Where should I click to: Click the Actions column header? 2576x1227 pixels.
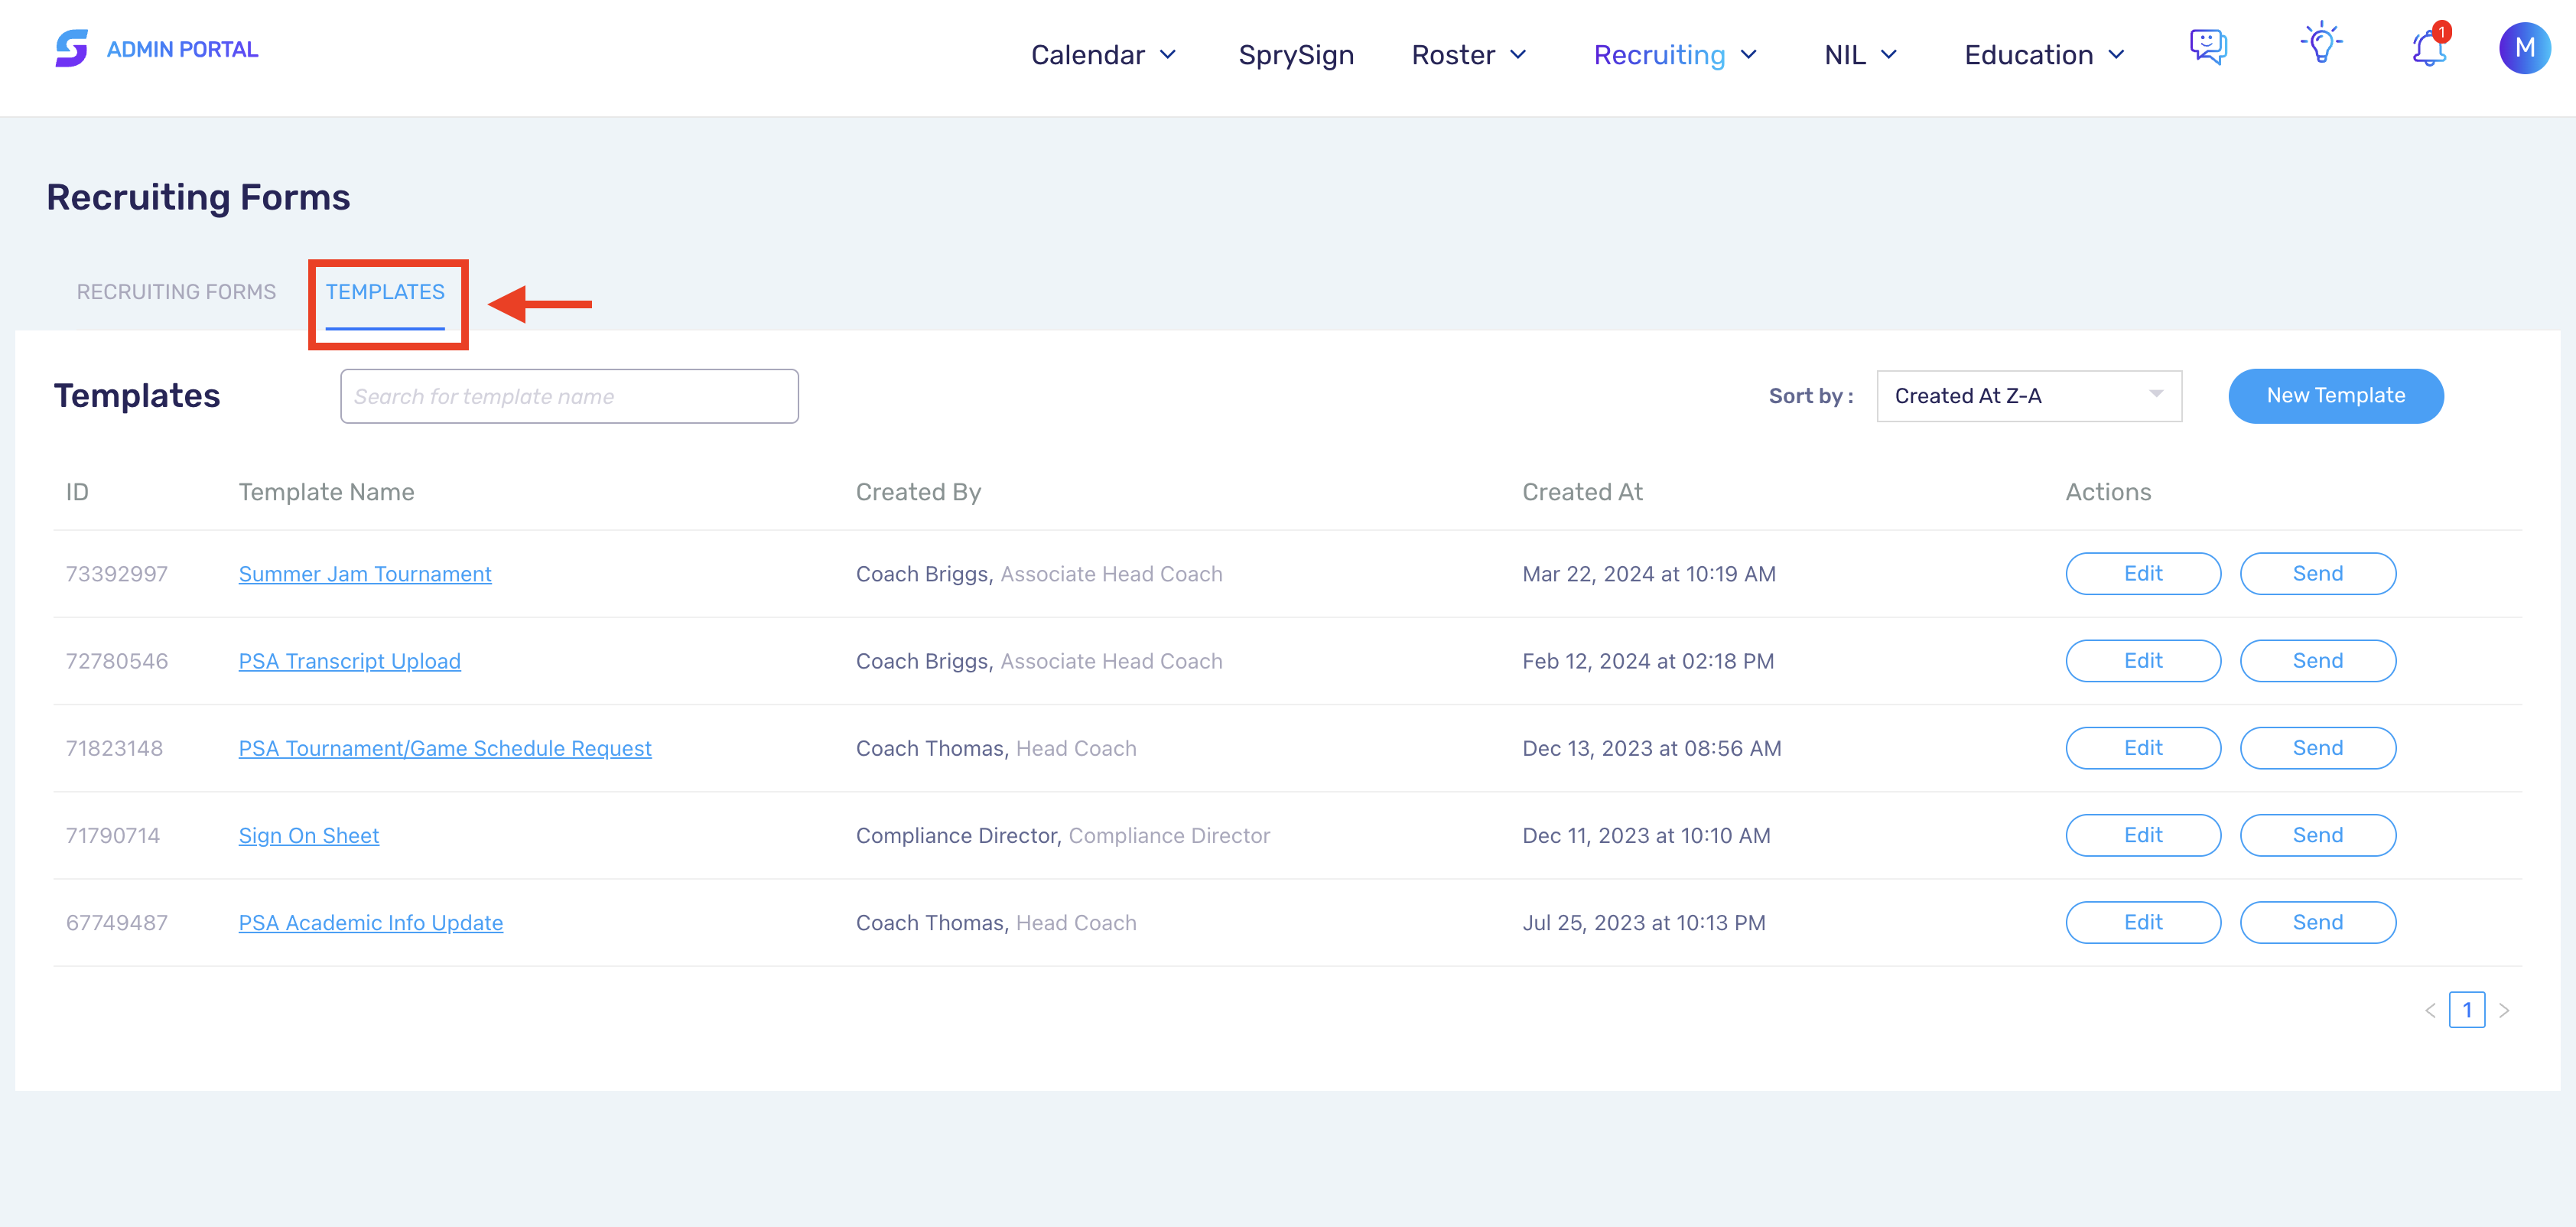pyautogui.click(x=2108, y=491)
